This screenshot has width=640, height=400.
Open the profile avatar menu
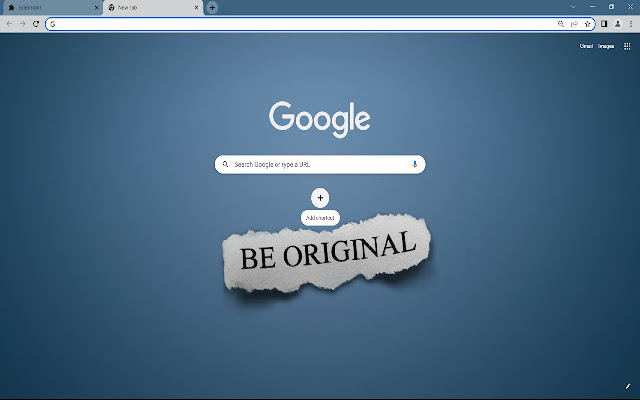pyautogui.click(x=618, y=24)
